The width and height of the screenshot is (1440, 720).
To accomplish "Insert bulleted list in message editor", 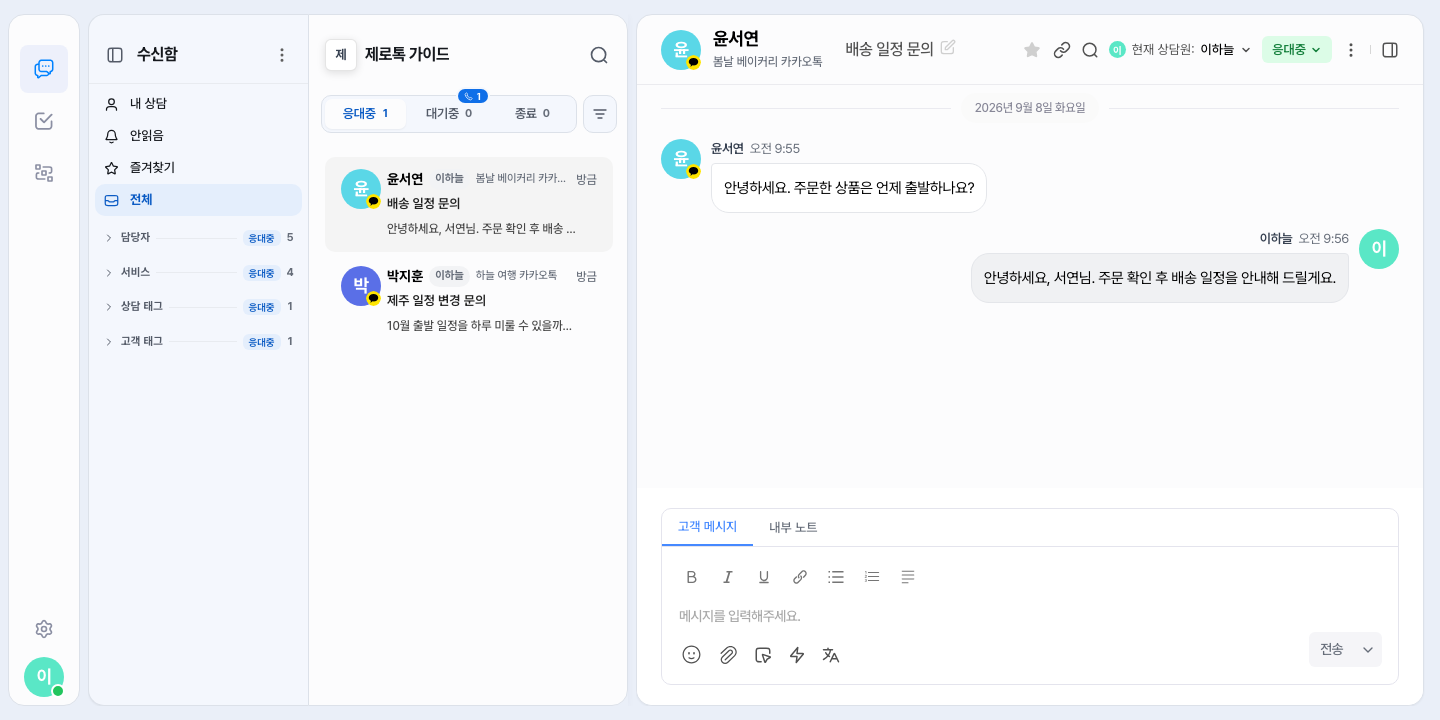I will pyautogui.click(x=836, y=577).
